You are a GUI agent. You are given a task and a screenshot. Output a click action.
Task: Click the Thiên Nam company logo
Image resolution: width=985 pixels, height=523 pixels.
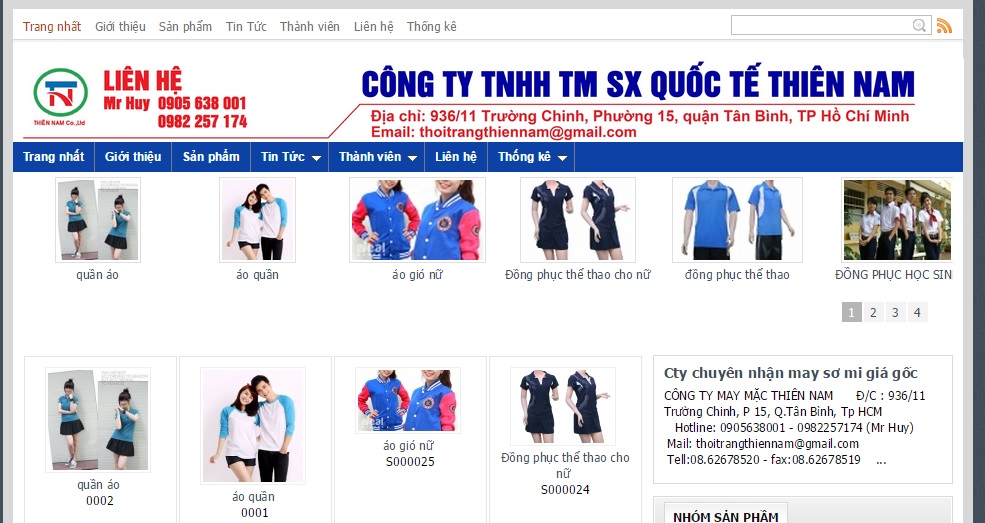click(x=60, y=97)
